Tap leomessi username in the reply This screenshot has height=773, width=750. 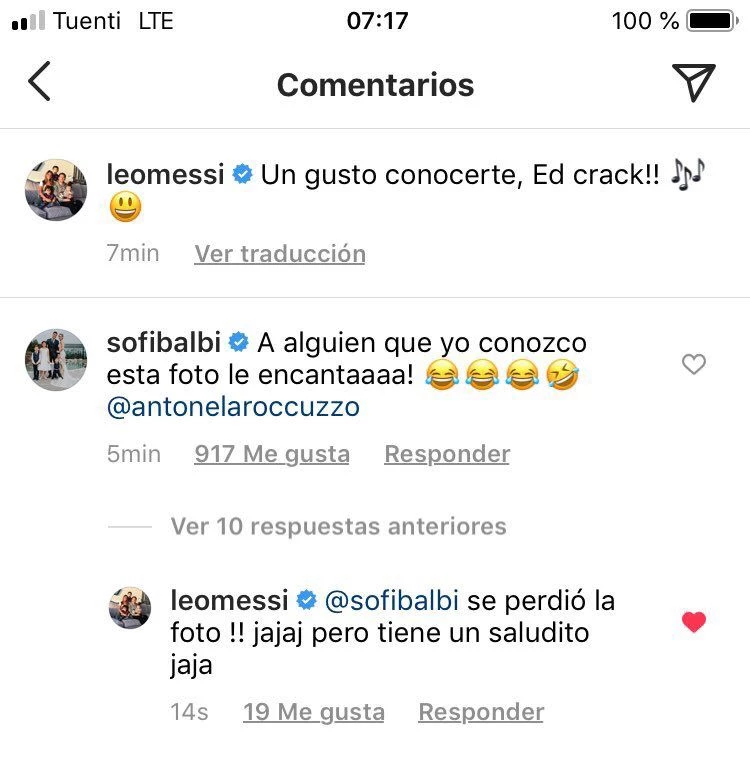tap(230, 601)
